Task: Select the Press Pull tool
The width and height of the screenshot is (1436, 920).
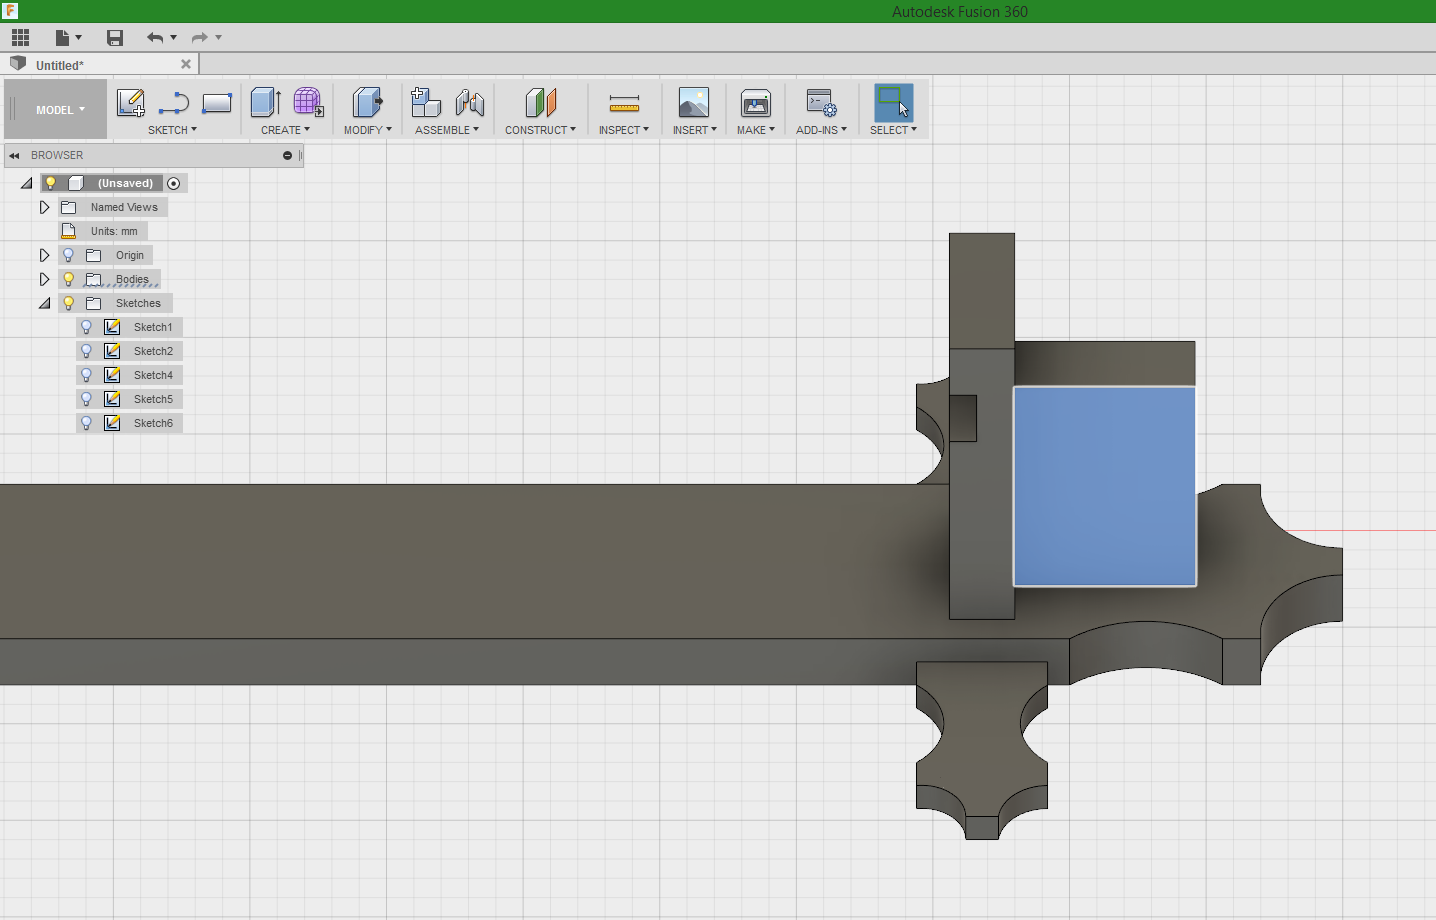Action: (367, 102)
